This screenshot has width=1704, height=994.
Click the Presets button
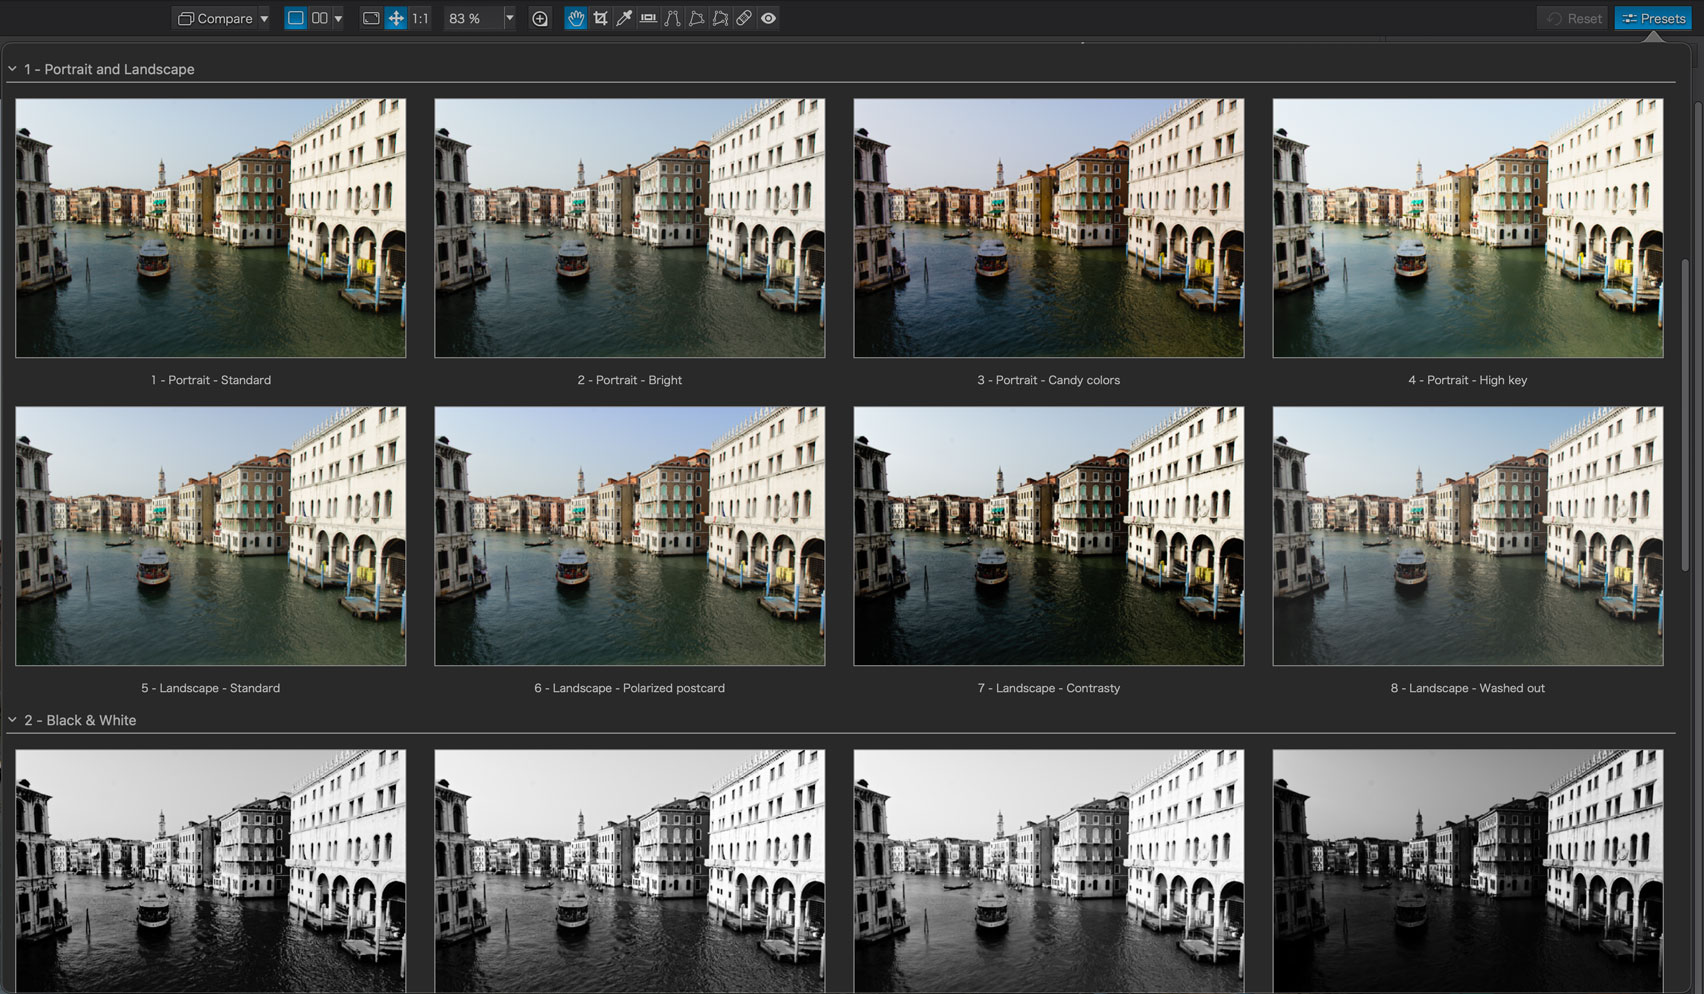[x=1653, y=18]
